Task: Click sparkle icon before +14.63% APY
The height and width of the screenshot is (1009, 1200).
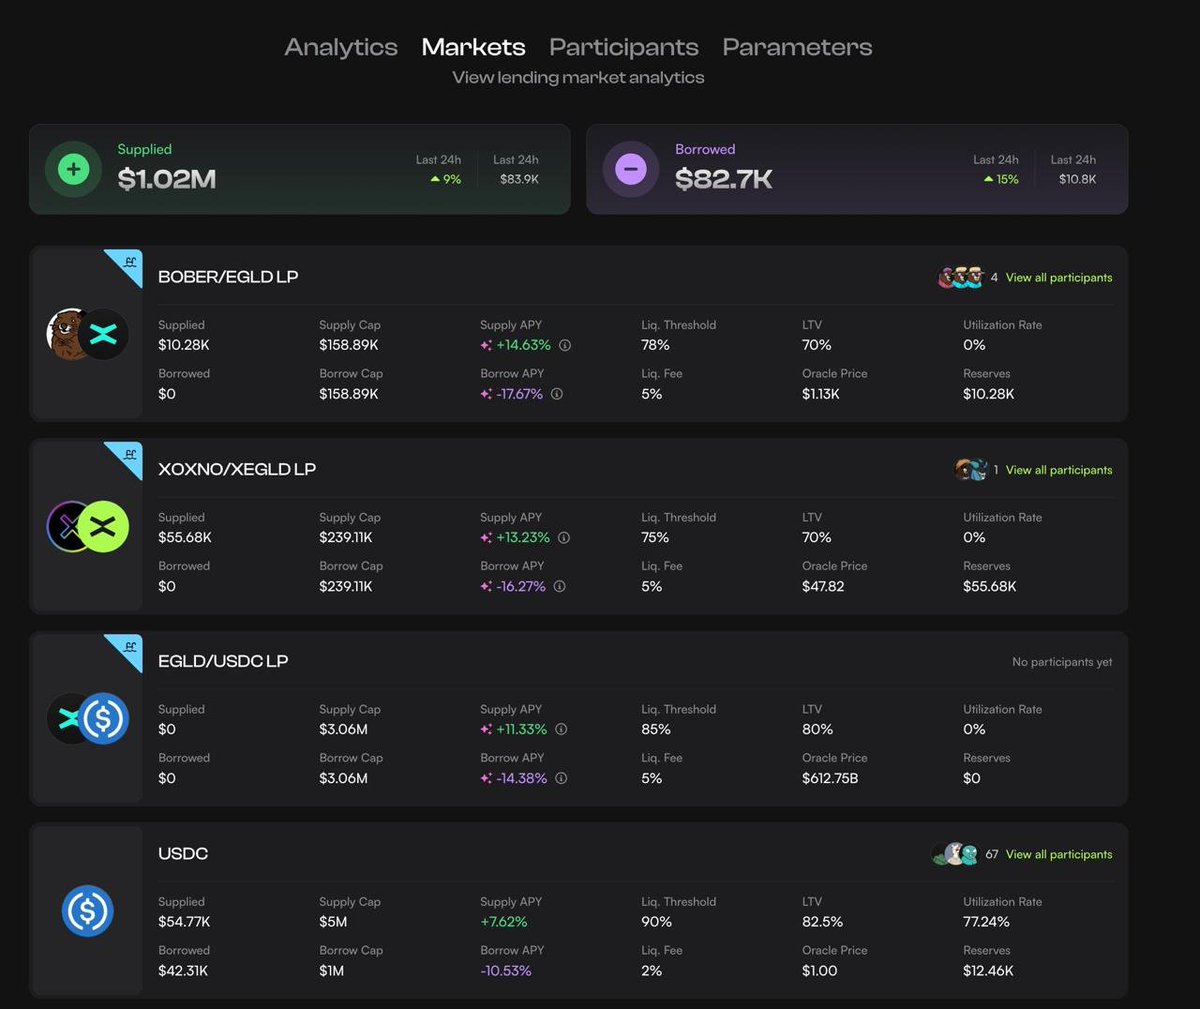Action: click(x=486, y=345)
